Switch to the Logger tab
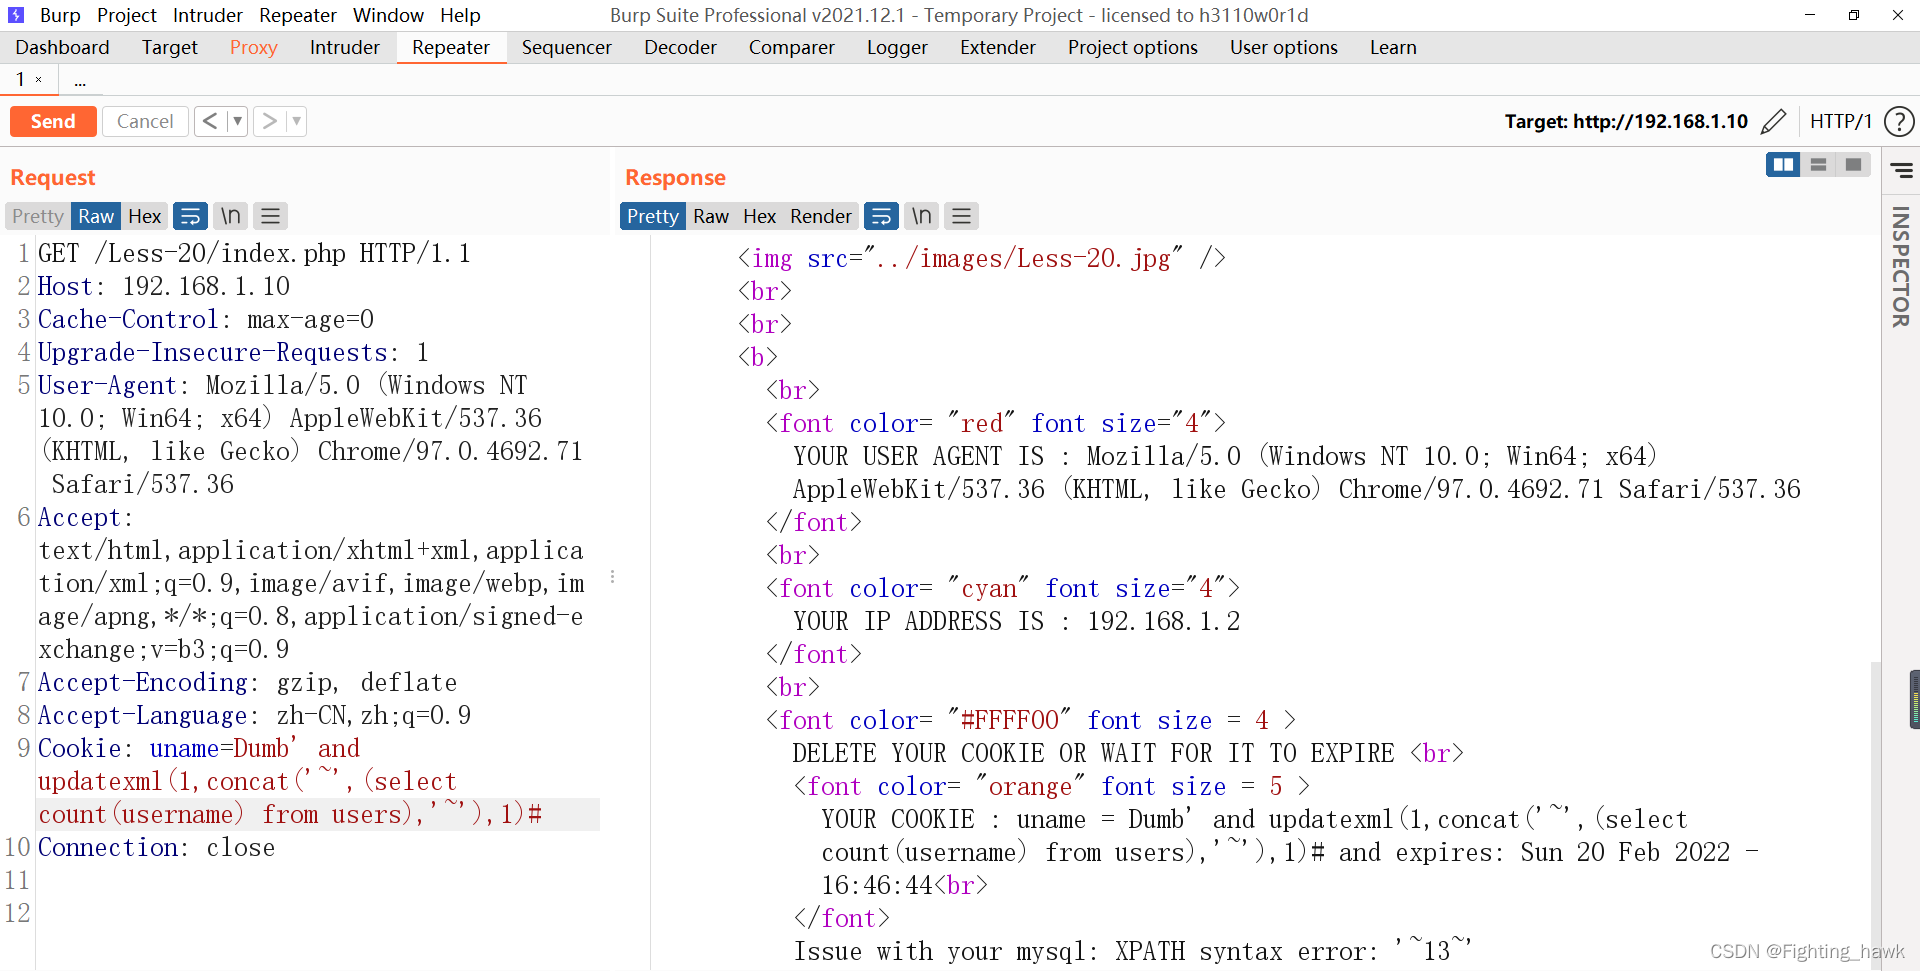Screen dimensions: 1920x971 897,48
